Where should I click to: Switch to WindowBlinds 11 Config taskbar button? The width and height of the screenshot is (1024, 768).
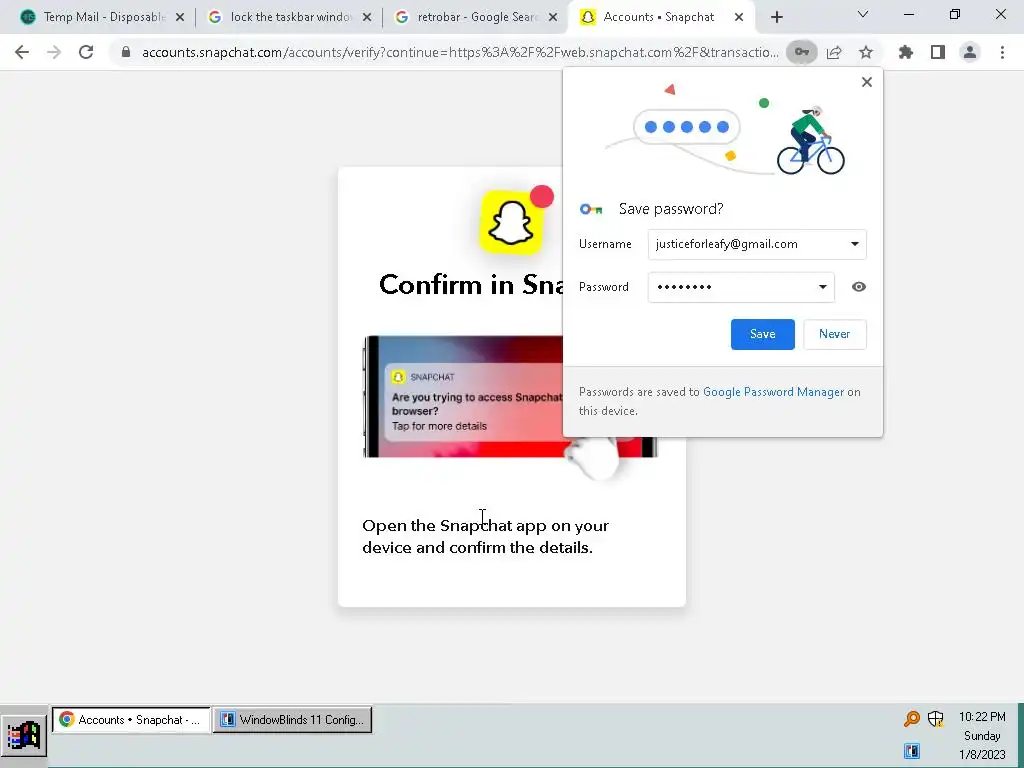(x=293, y=720)
